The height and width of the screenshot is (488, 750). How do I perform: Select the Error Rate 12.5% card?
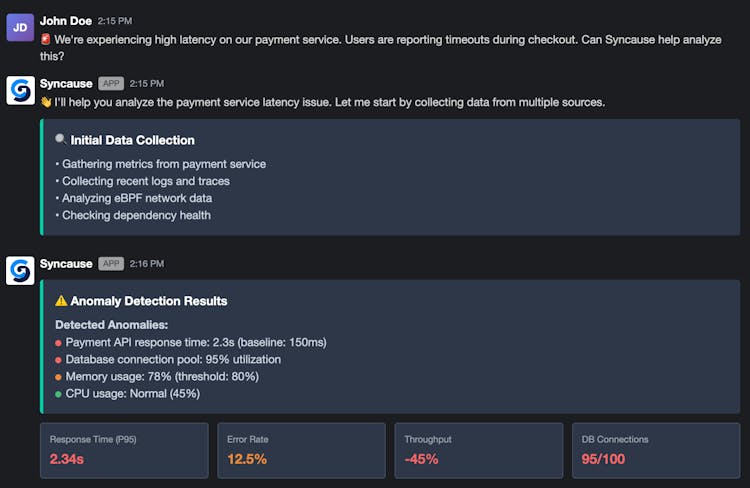pos(301,450)
